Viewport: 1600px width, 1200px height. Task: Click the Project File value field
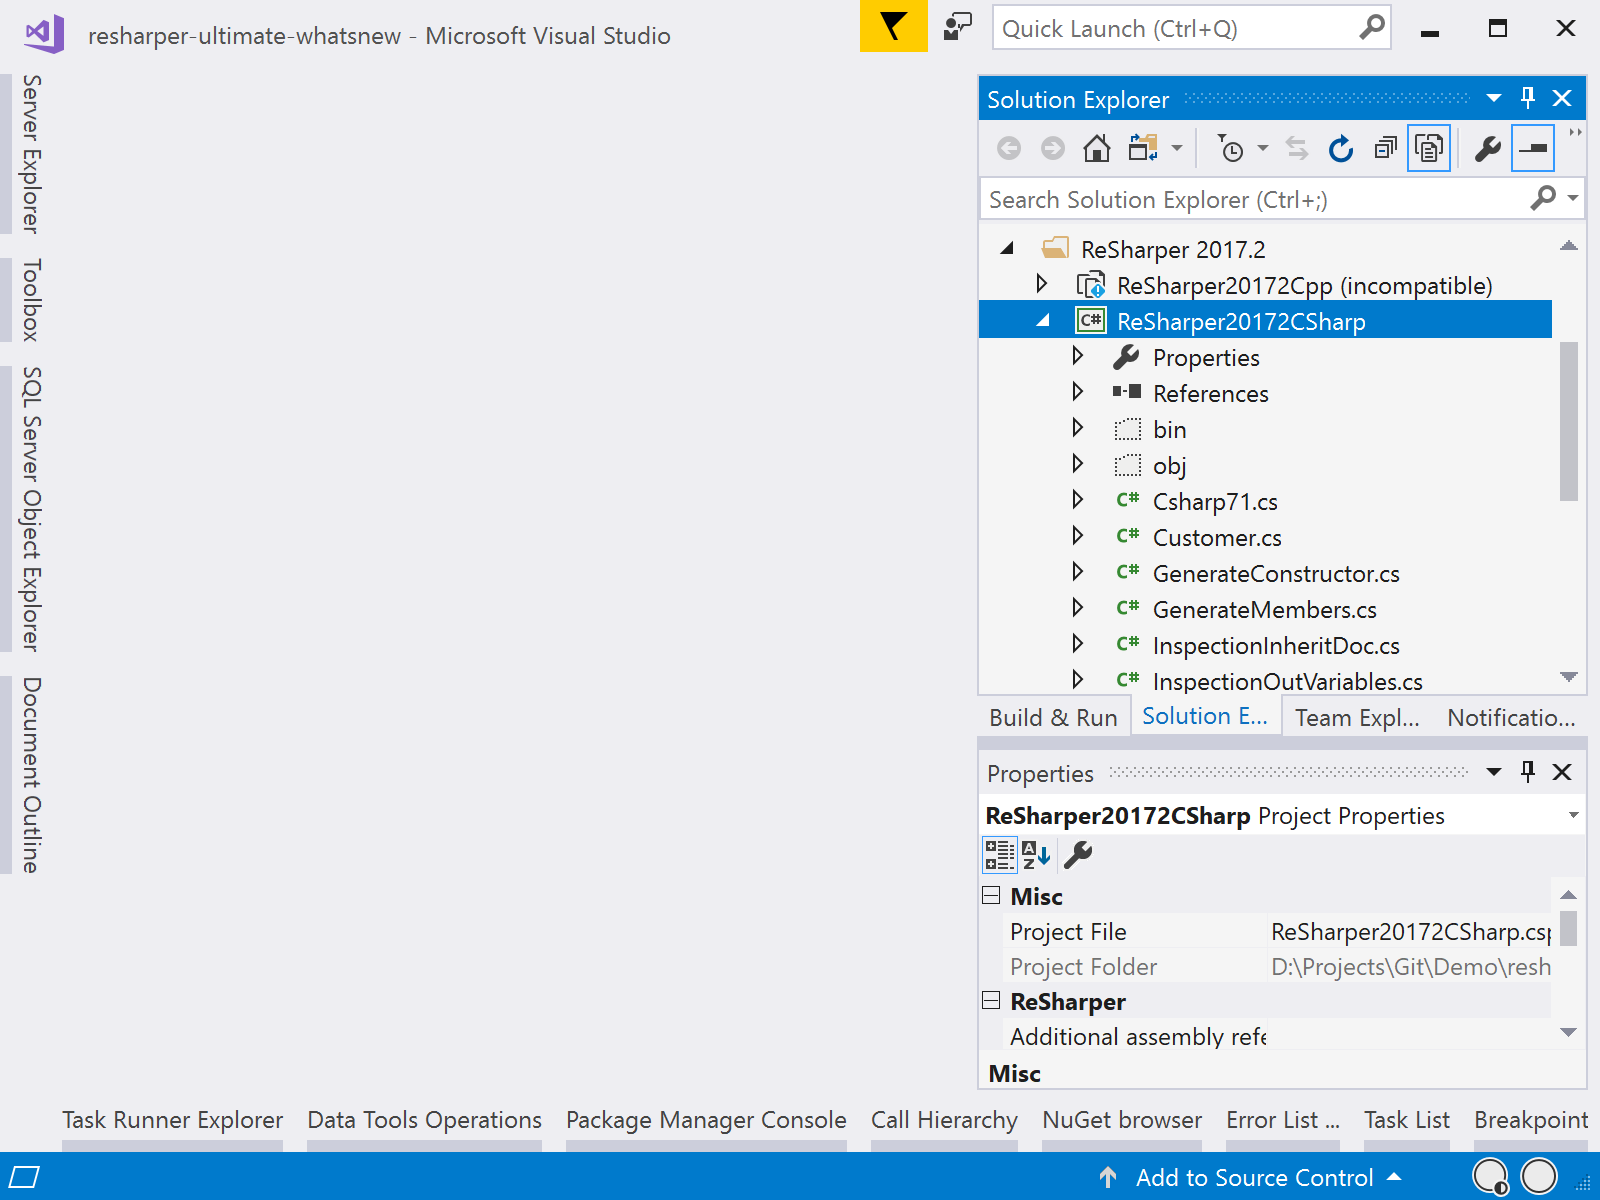coord(1410,932)
